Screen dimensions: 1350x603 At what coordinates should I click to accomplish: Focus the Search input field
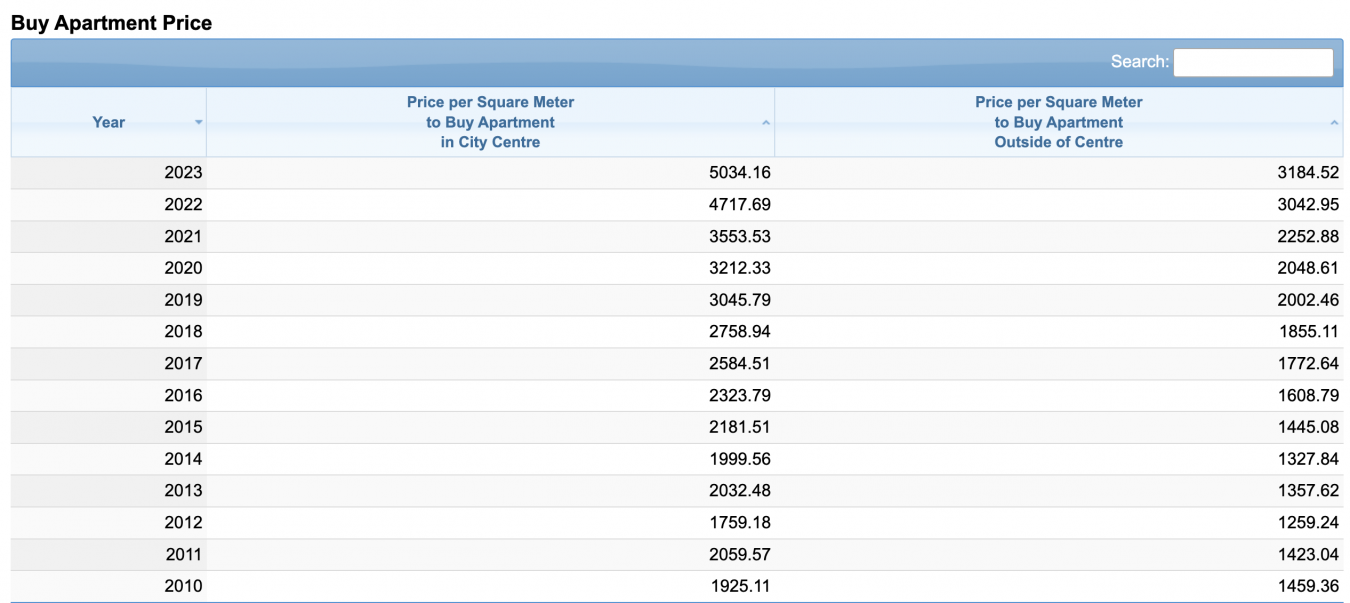pyautogui.click(x=1252, y=62)
